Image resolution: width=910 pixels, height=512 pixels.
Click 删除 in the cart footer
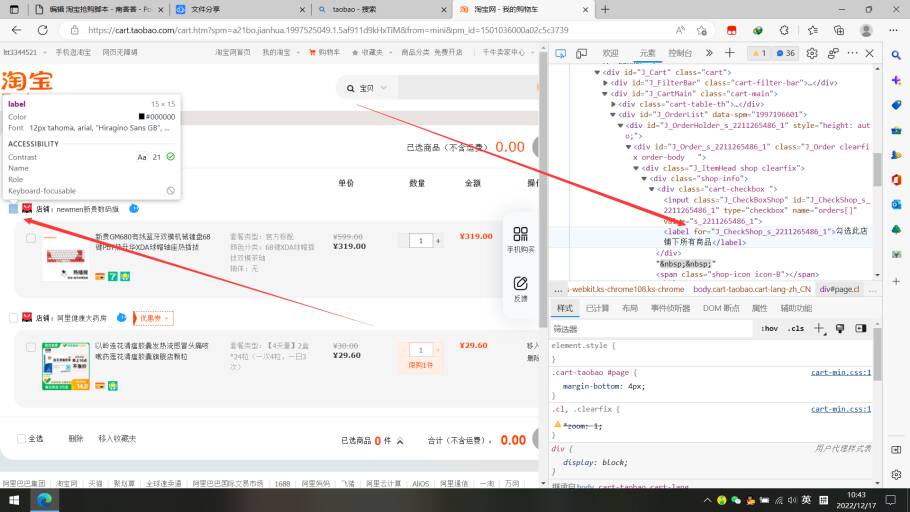[76, 439]
